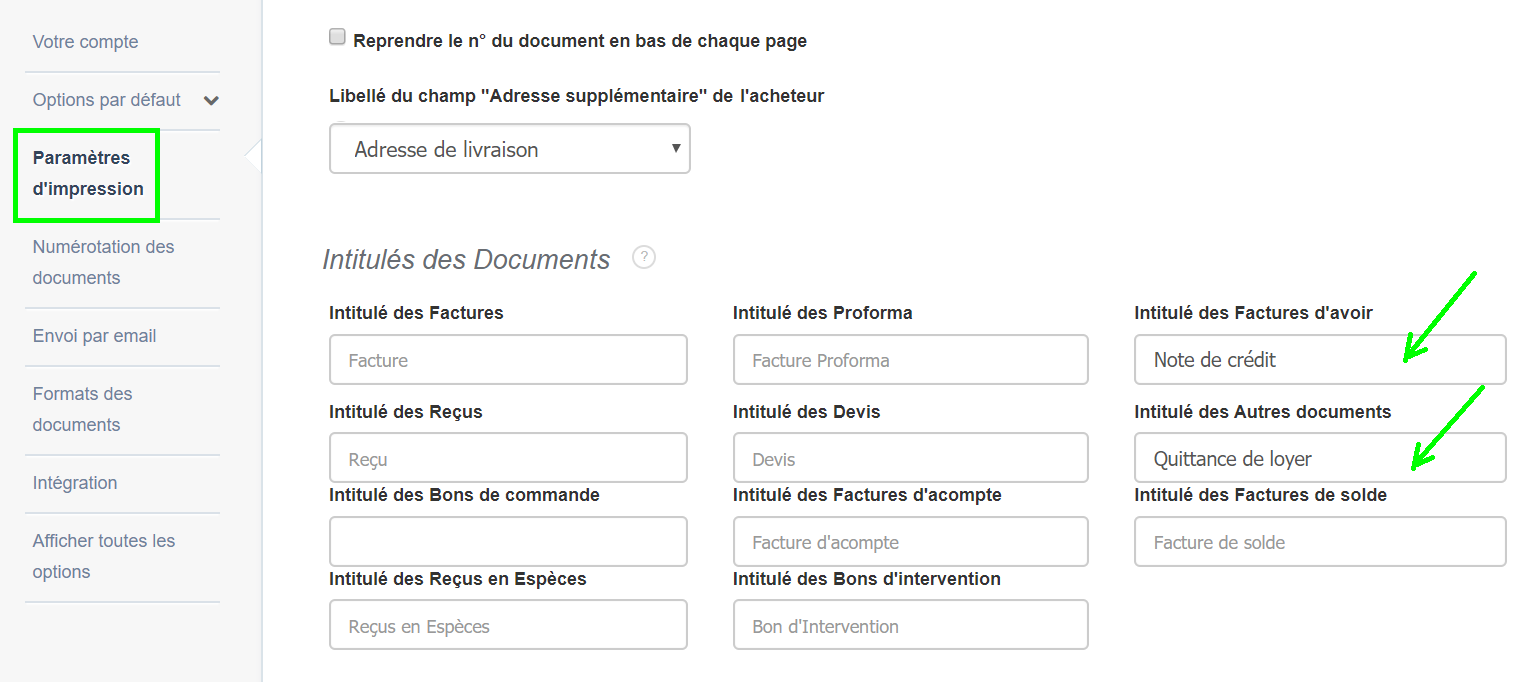Viewport: 1521px width, 682px height.
Task: Go to Votre compte settings
Action: click(x=85, y=41)
